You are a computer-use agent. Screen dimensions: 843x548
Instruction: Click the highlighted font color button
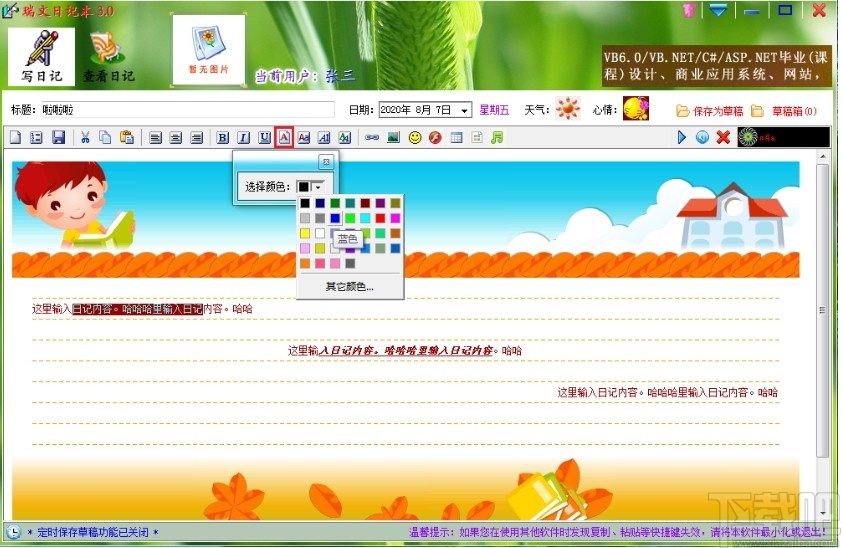click(284, 138)
